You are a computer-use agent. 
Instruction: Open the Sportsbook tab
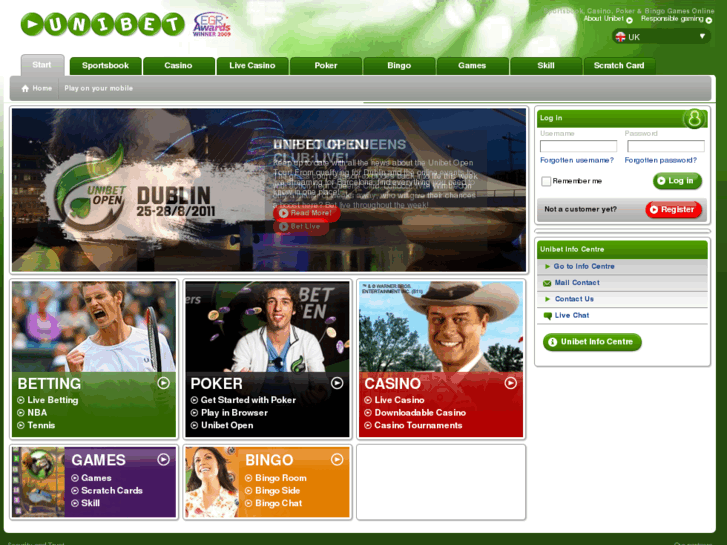point(105,66)
